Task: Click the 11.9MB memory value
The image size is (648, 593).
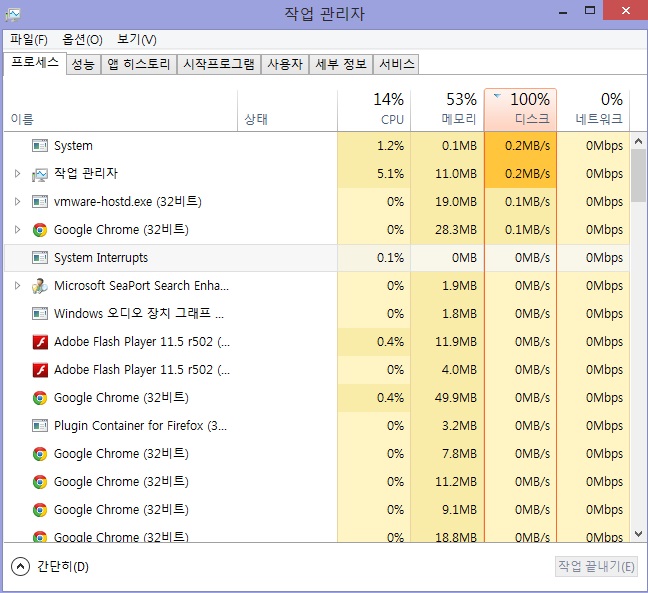Action: coord(456,342)
